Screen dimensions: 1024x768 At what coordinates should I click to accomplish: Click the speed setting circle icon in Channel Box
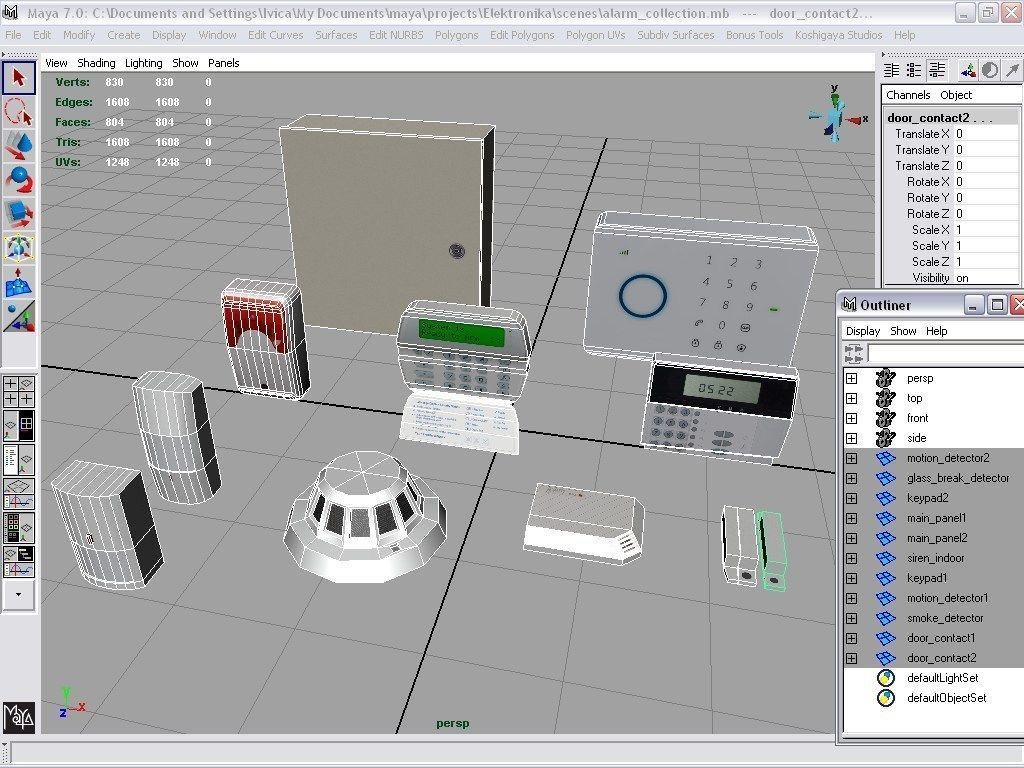tap(990, 70)
